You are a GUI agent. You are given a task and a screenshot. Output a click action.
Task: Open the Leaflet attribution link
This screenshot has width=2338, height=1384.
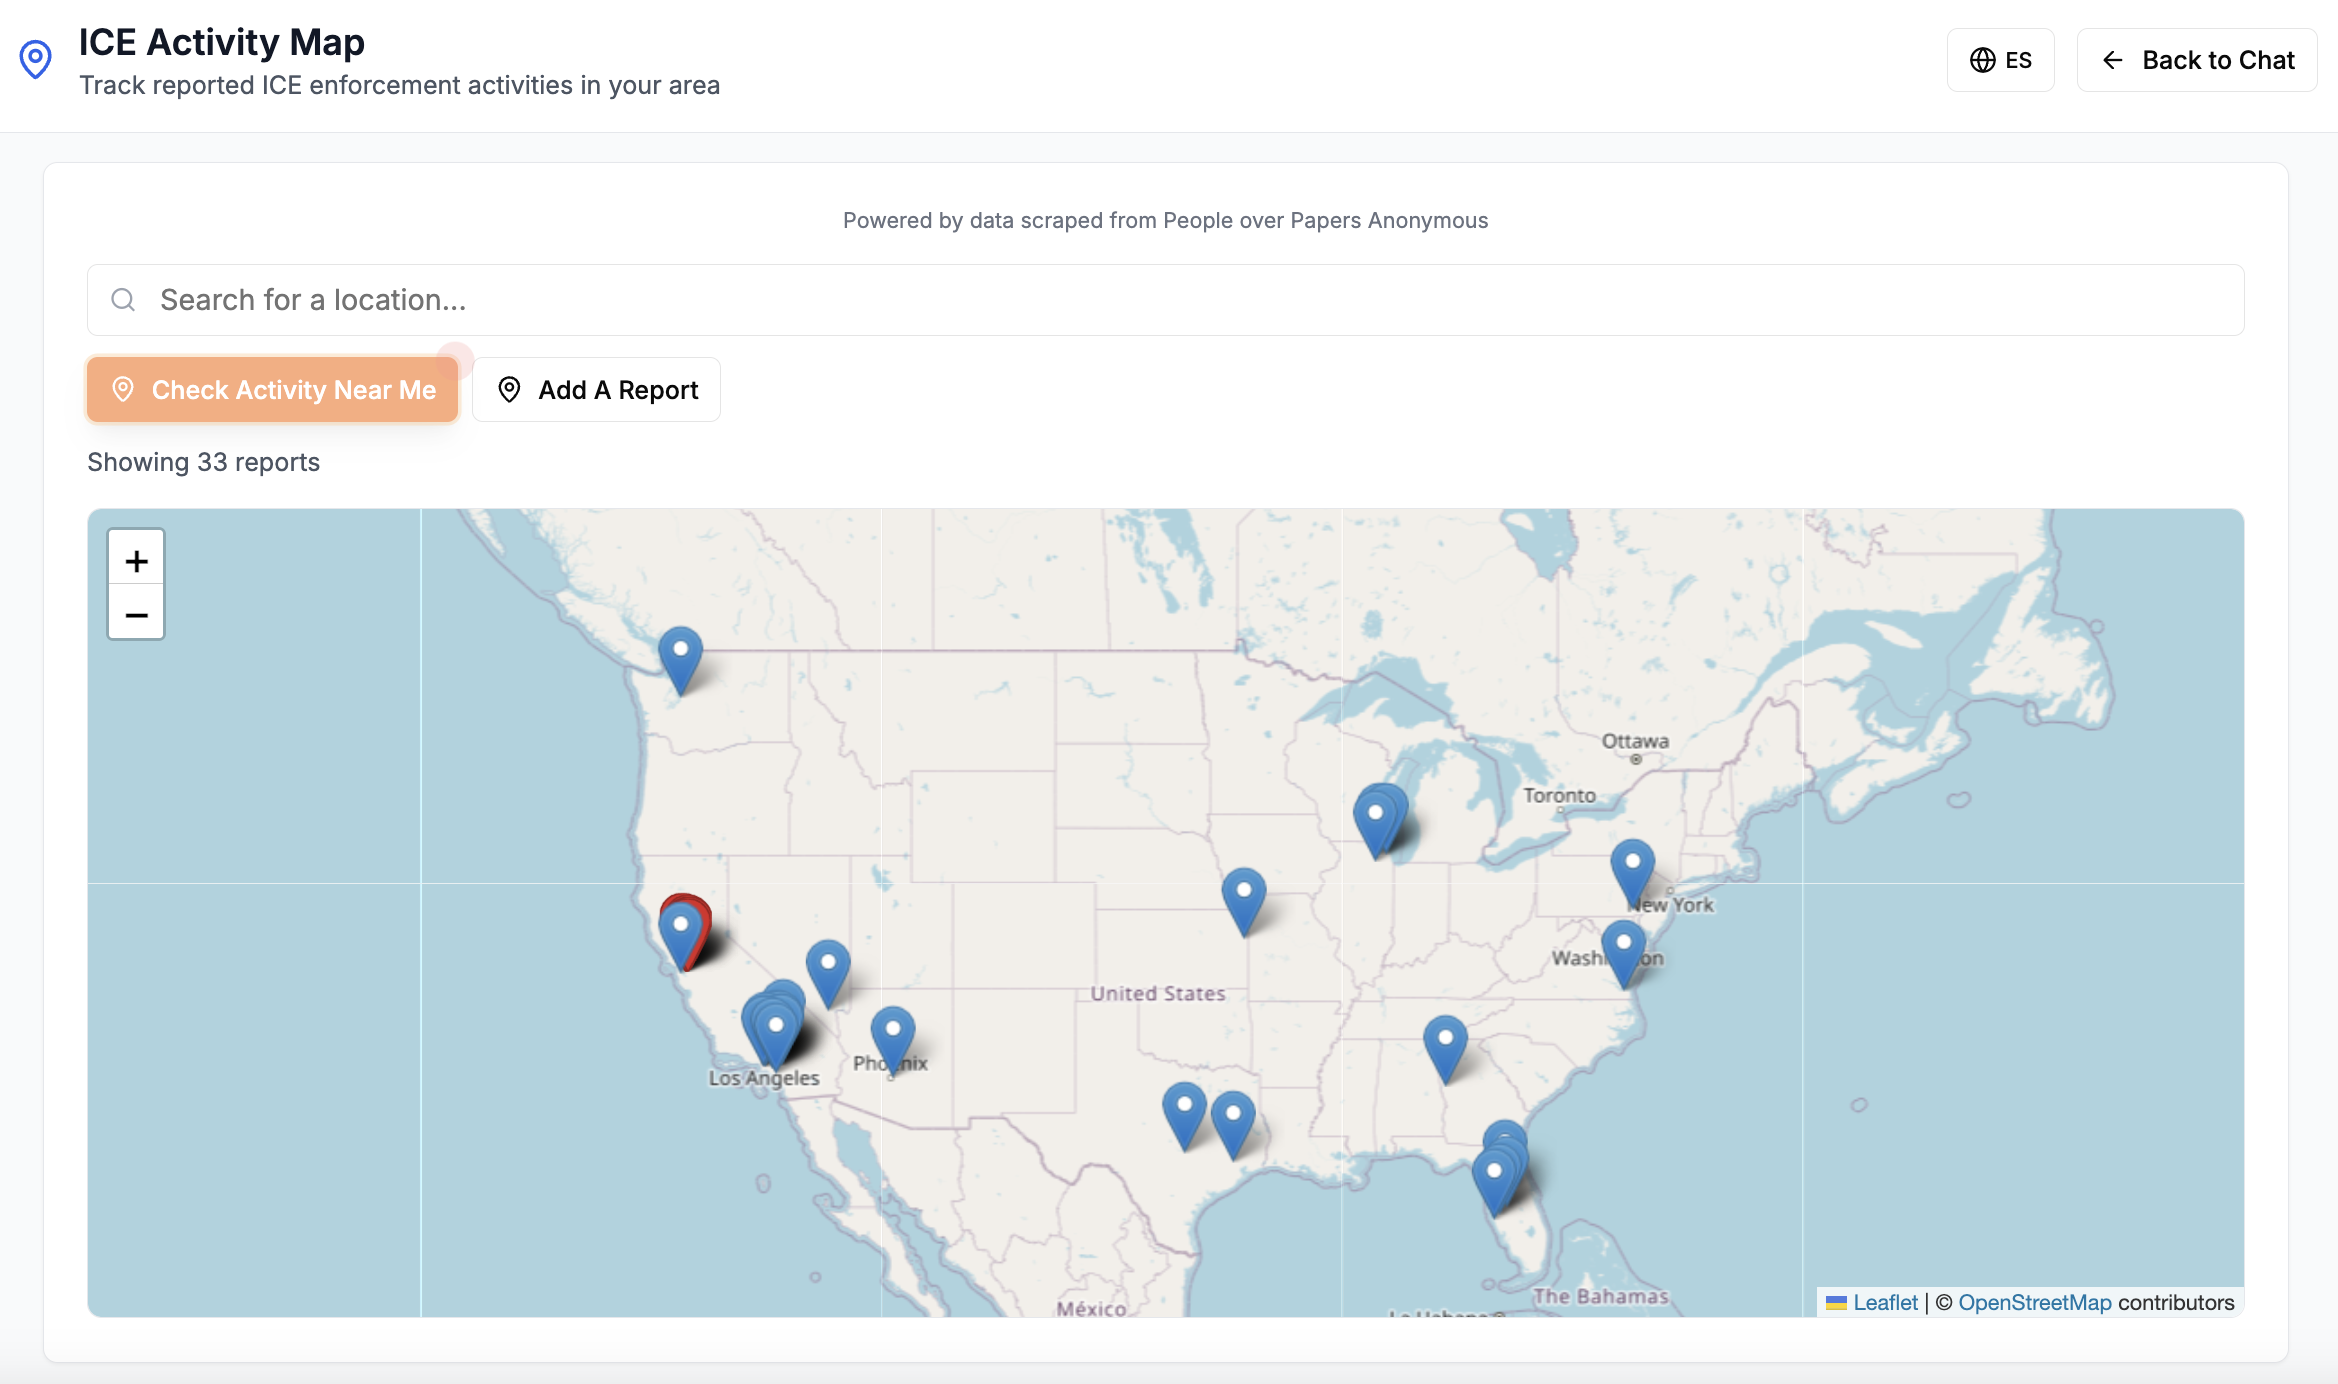pos(1884,1302)
